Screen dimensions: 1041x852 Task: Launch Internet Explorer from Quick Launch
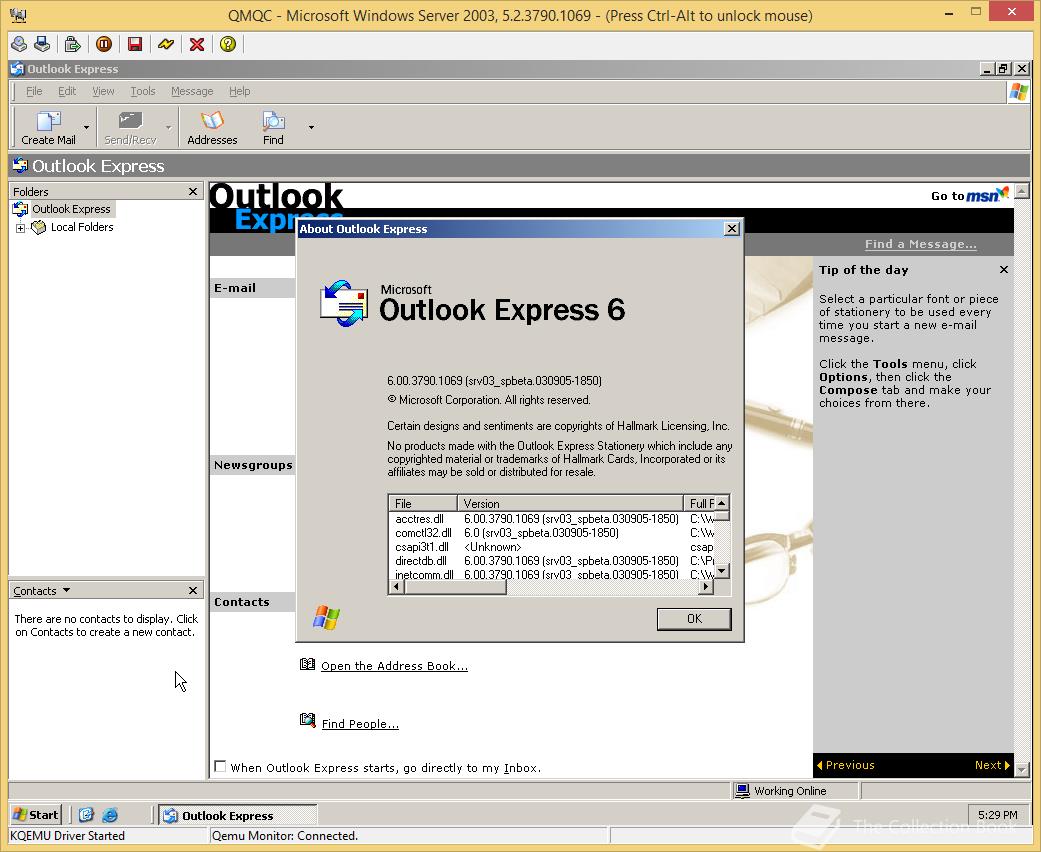click(110, 815)
